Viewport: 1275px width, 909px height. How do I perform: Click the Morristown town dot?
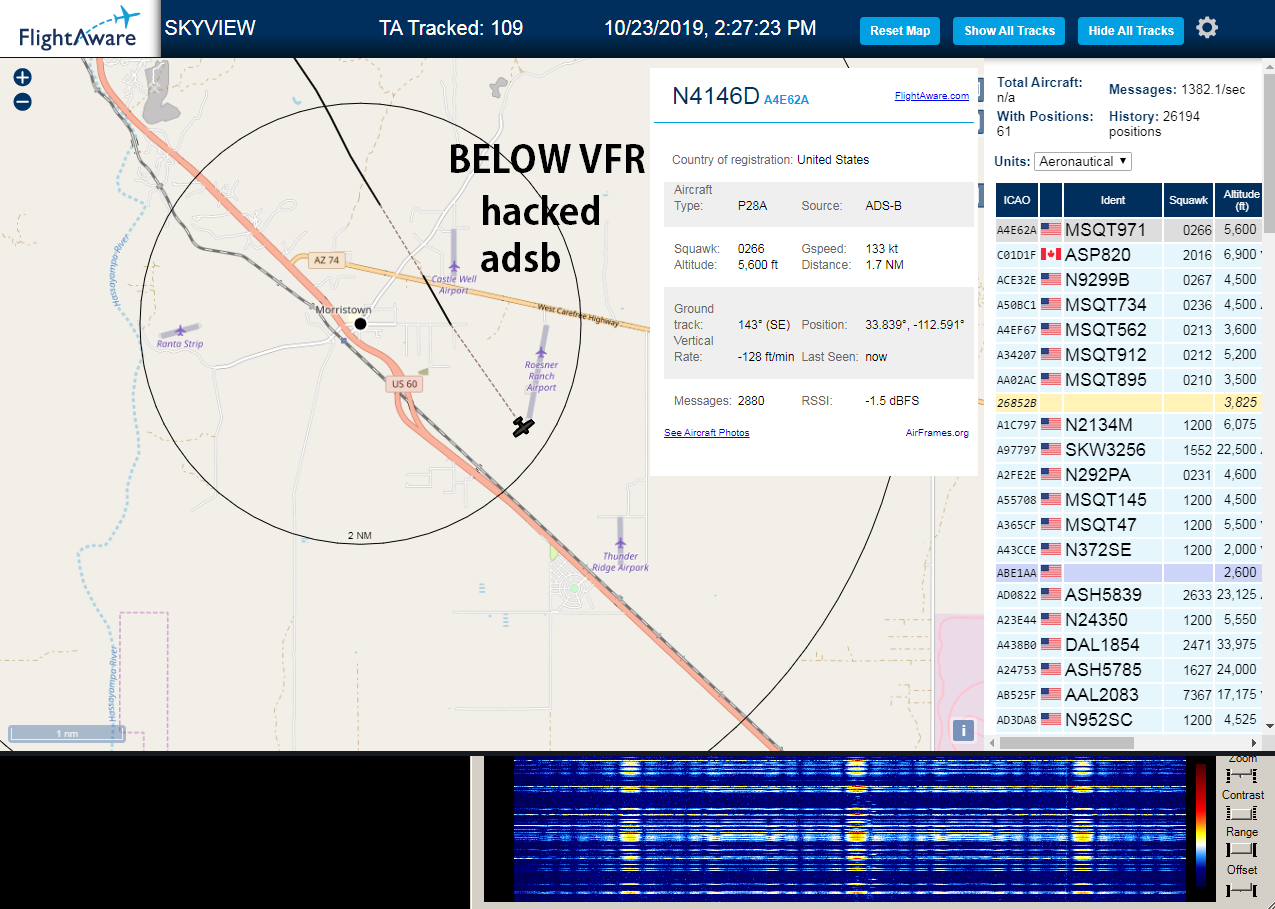pos(361,324)
